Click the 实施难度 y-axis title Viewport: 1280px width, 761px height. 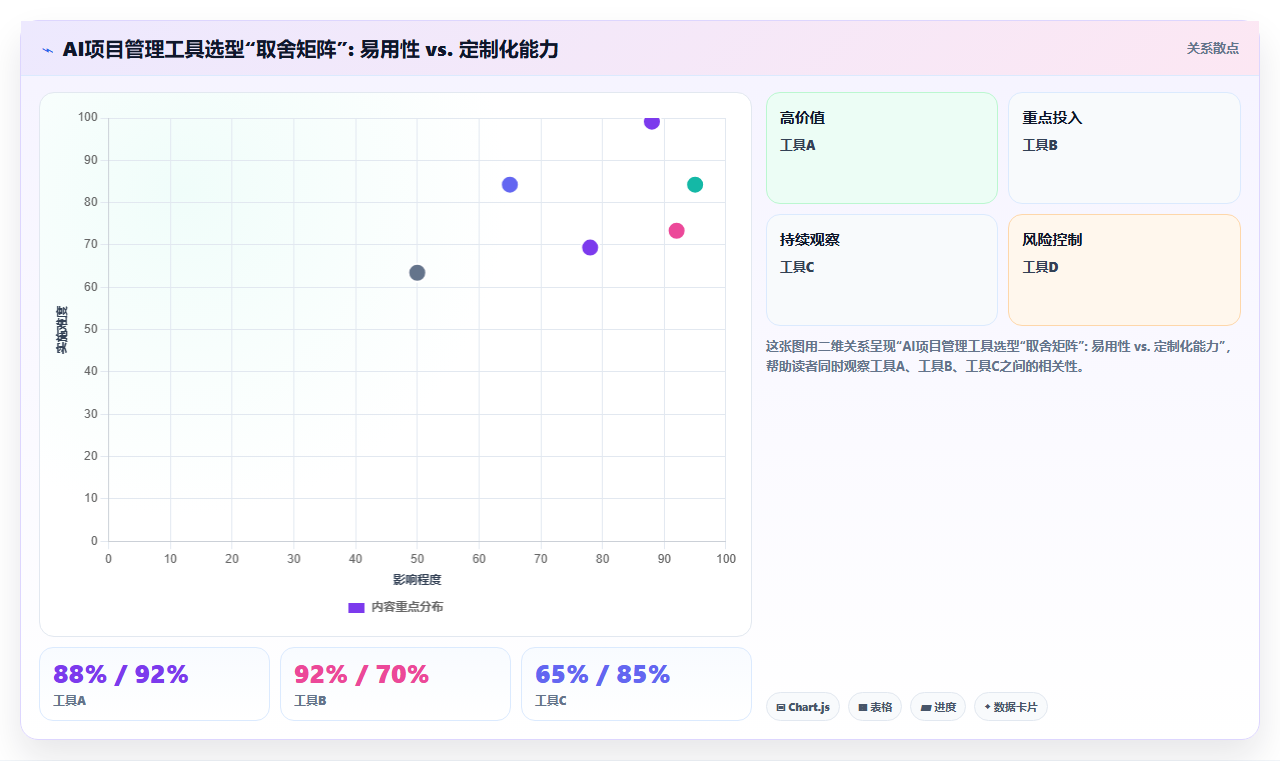[62, 330]
